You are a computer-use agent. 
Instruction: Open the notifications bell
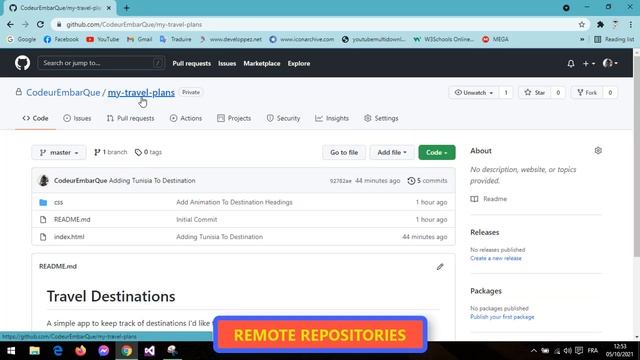(x=571, y=64)
